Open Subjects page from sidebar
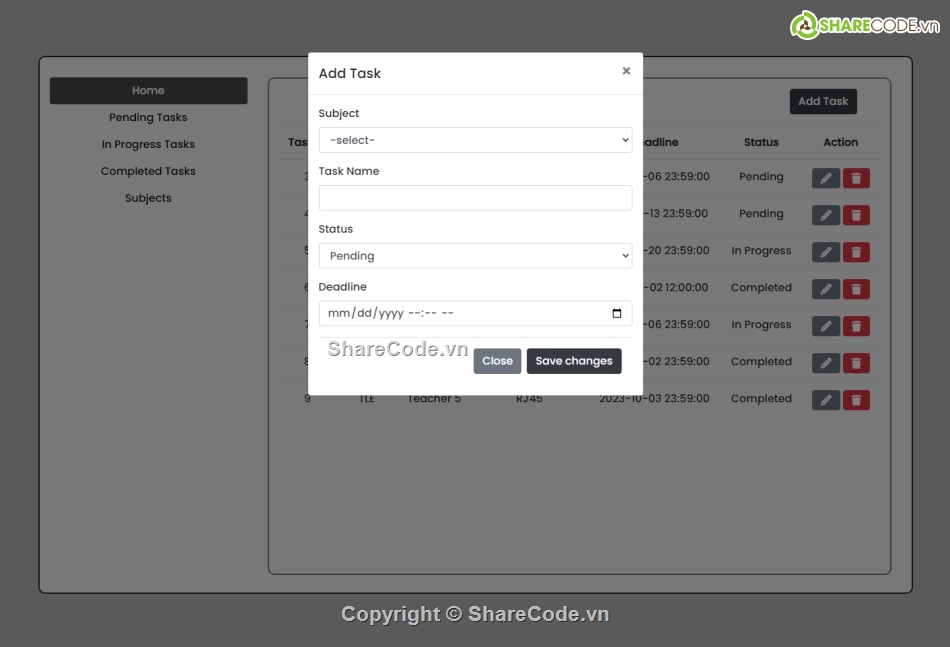The width and height of the screenshot is (950, 647). (148, 198)
